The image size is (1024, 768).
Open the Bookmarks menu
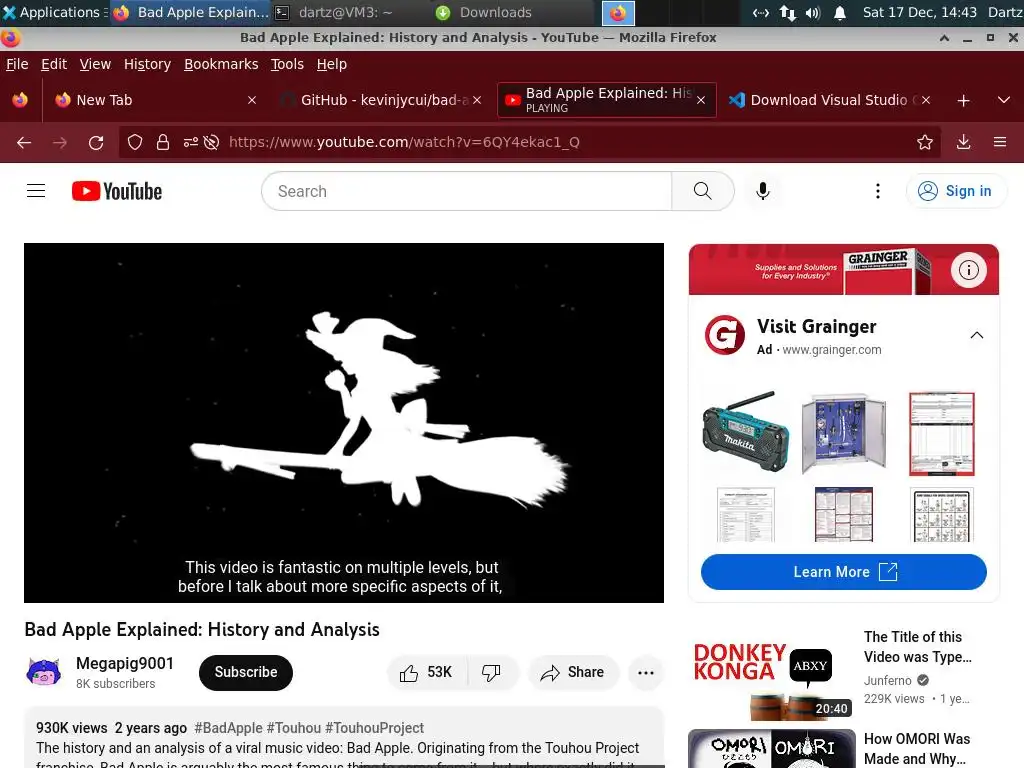click(x=221, y=64)
